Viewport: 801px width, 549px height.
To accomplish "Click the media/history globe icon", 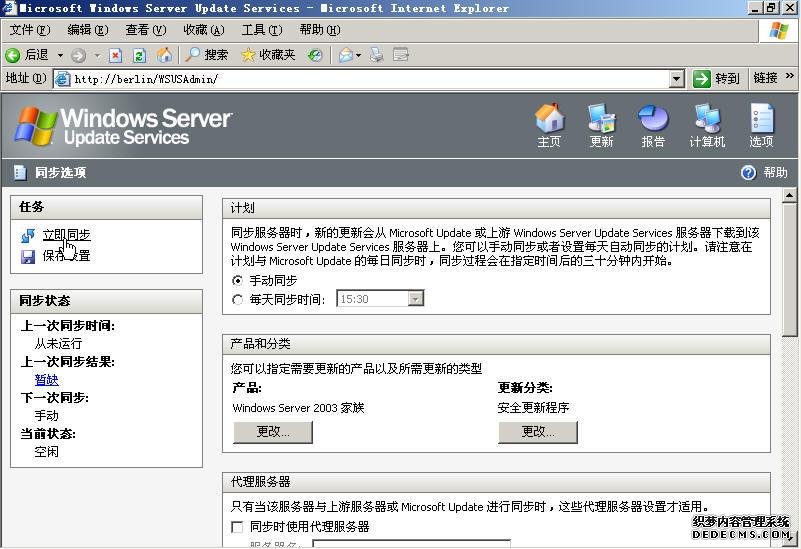I will point(315,55).
